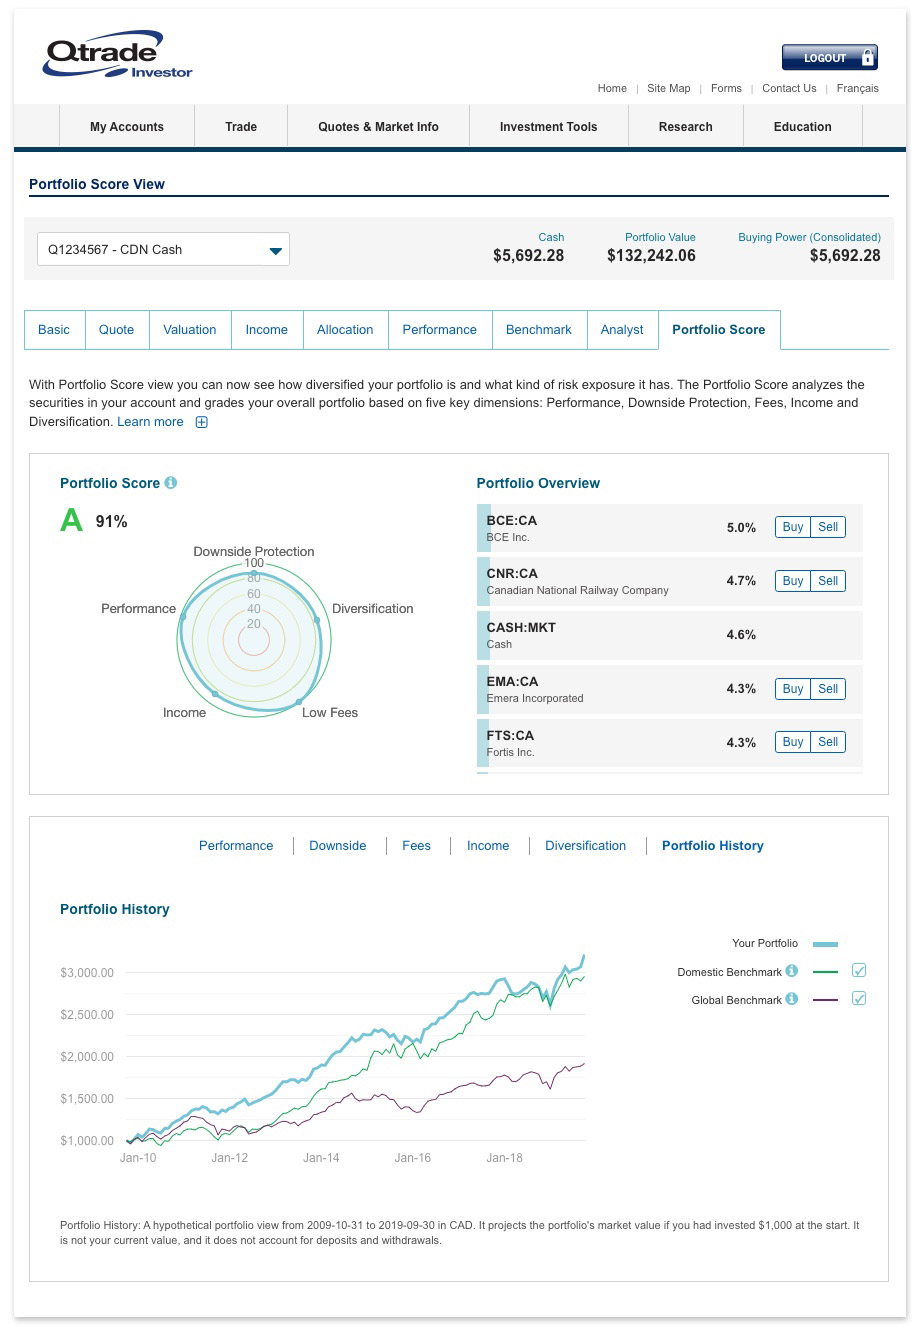
Task: Click the Portfolio Score info icon
Action: 171,483
